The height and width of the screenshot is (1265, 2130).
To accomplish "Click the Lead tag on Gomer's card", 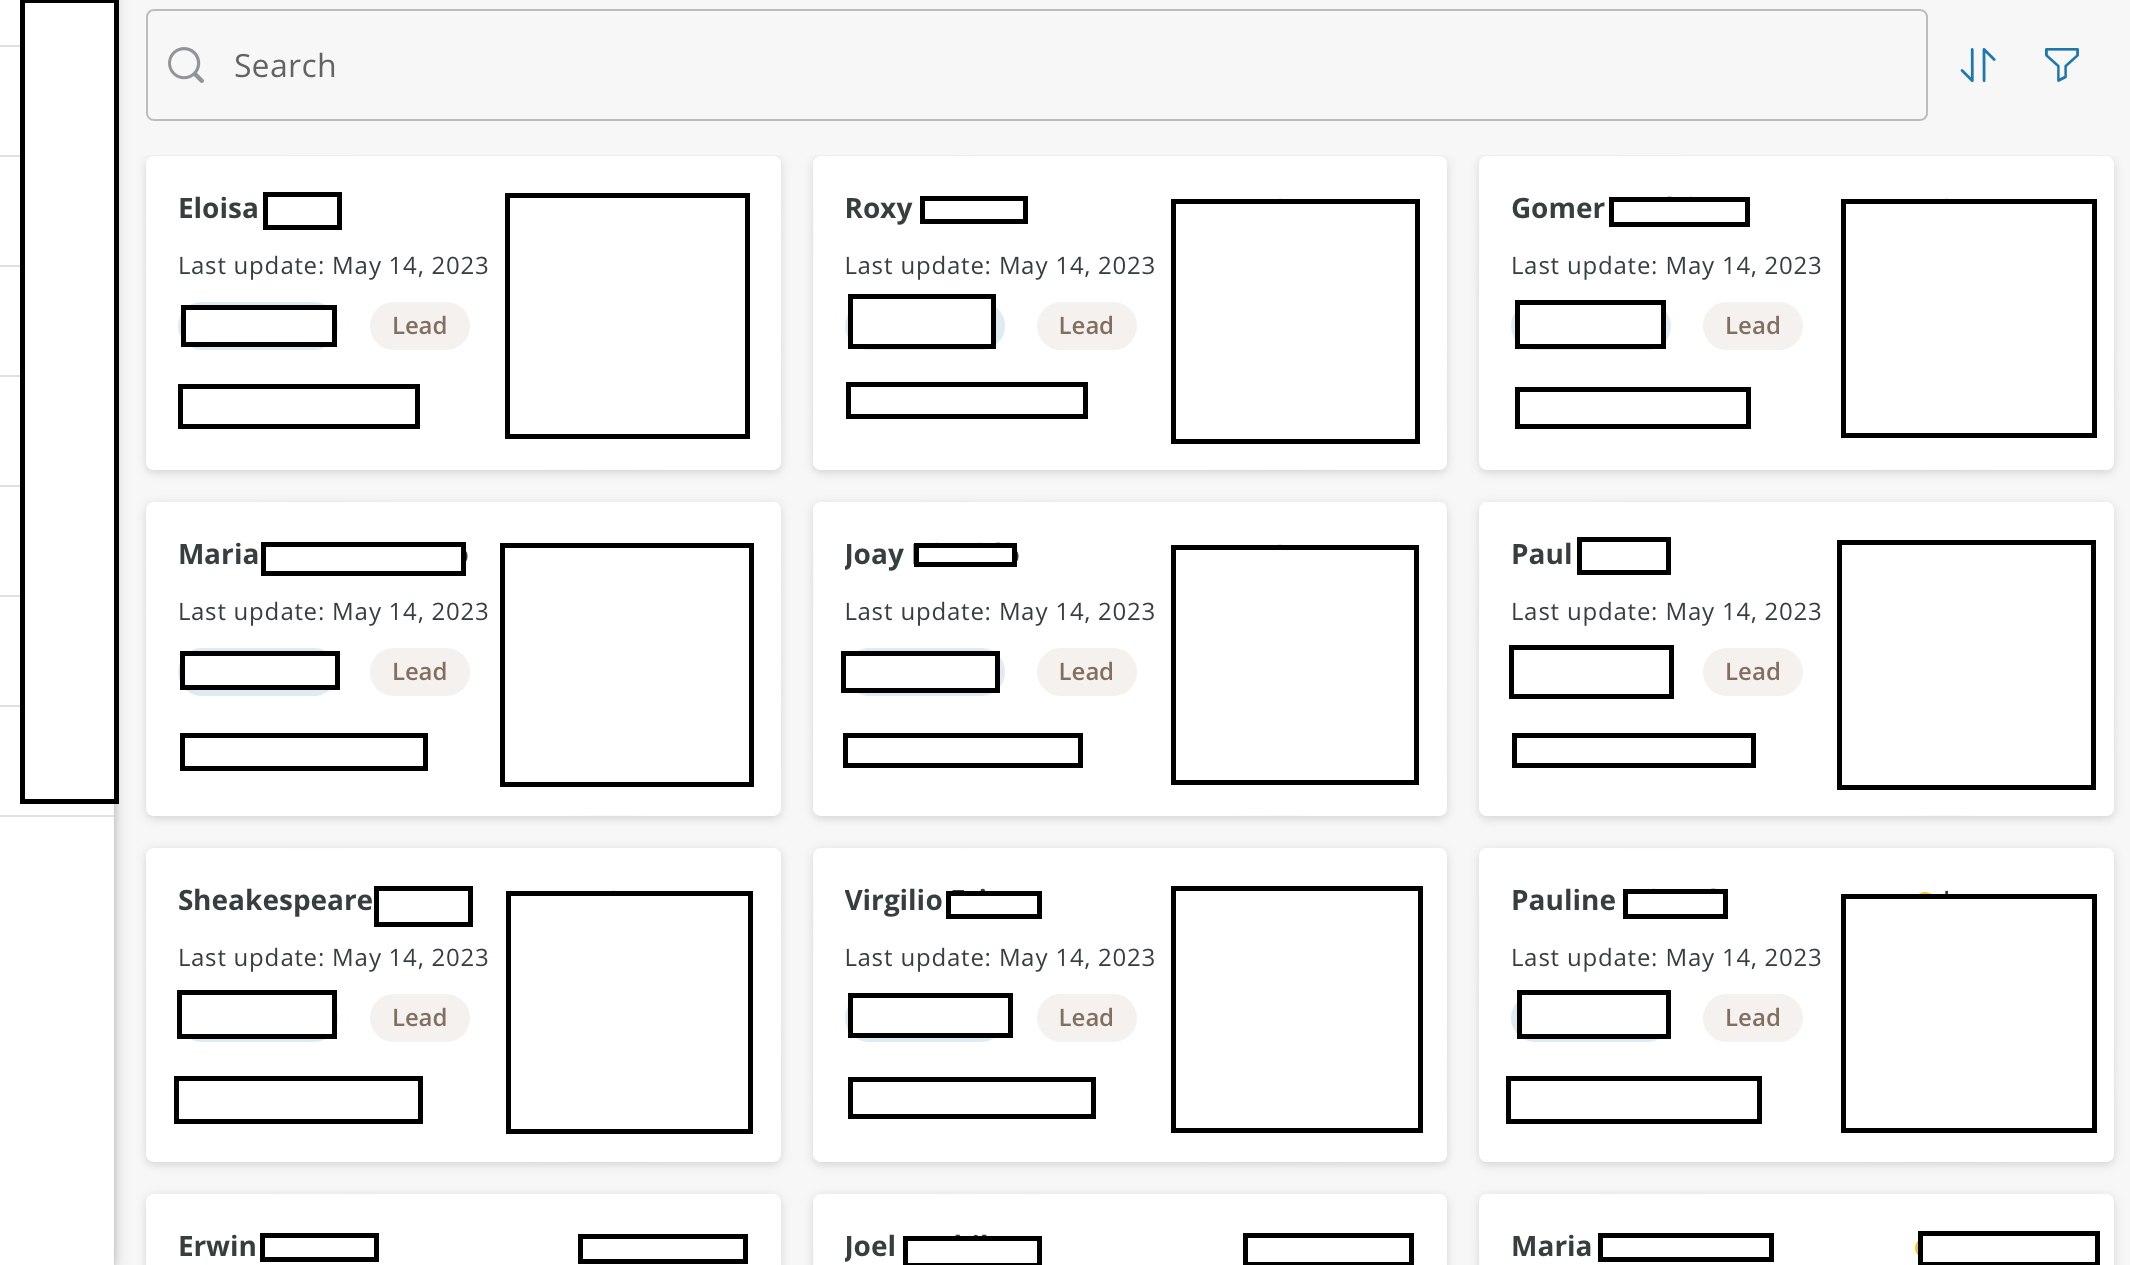I will tap(1752, 326).
